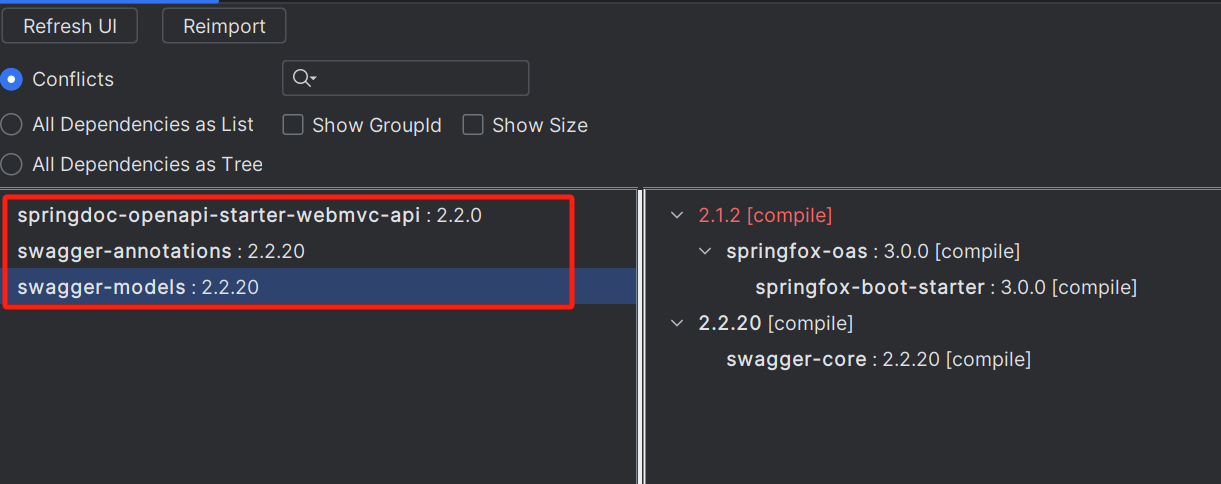Viewport: 1221px width, 484px height.
Task: Enable the Show Size checkbox
Action: pyautogui.click(x=473, y=125)
